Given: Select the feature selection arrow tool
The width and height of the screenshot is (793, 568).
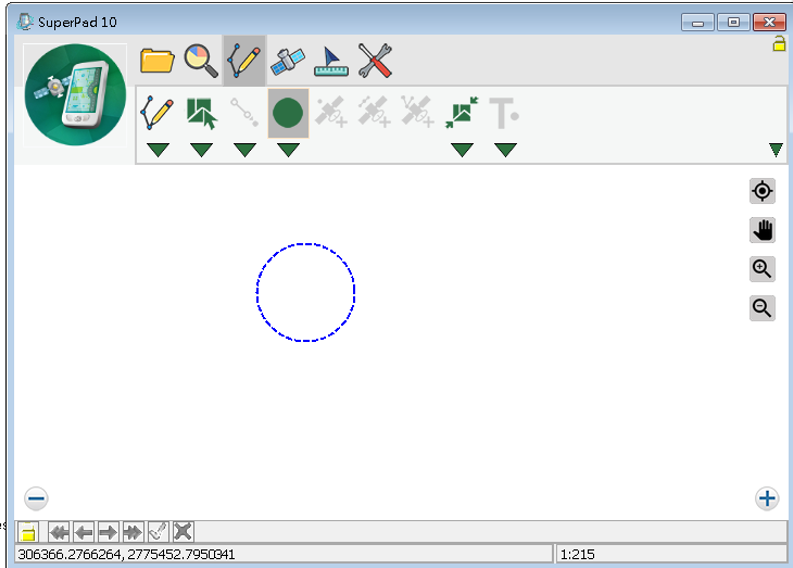Looking at the screenshot, I should [201, 113].
